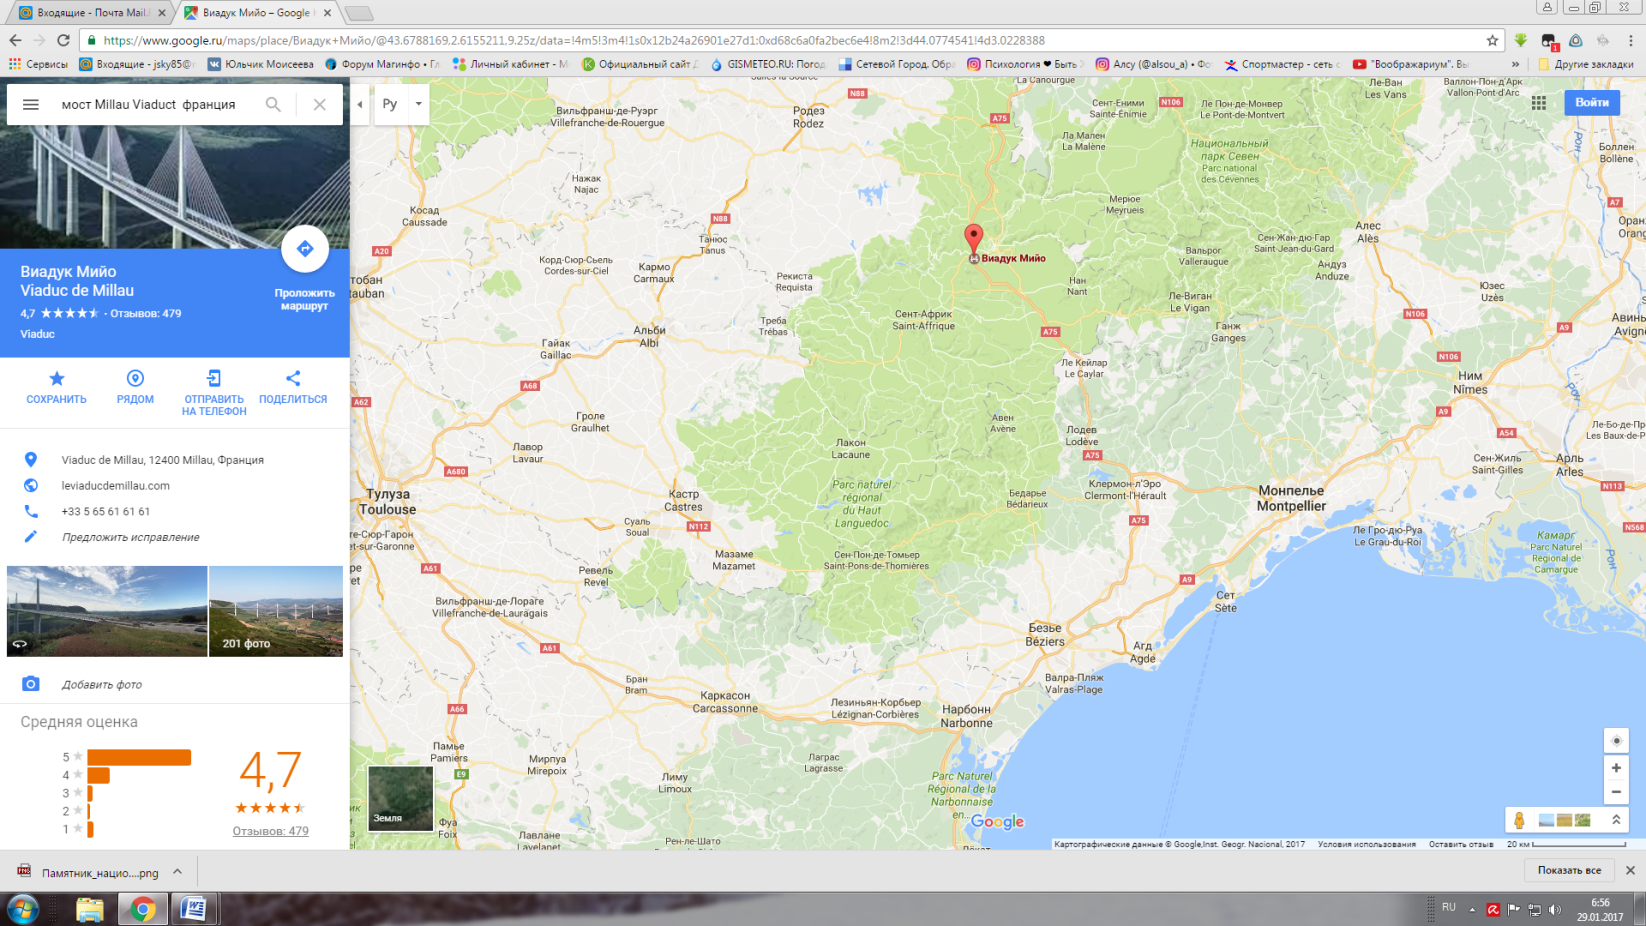Viewport: 1646px width, 926px height.
Task: Open the Windows Start button
Action: pyautogui.click(x=23, y=909)
